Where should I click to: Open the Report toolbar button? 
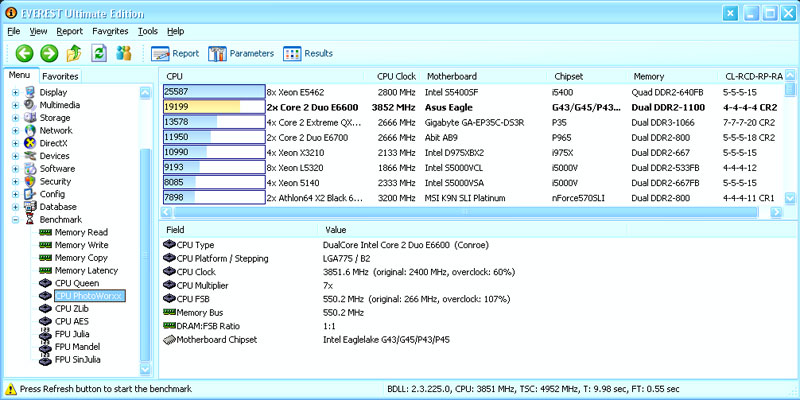[174, 54]
